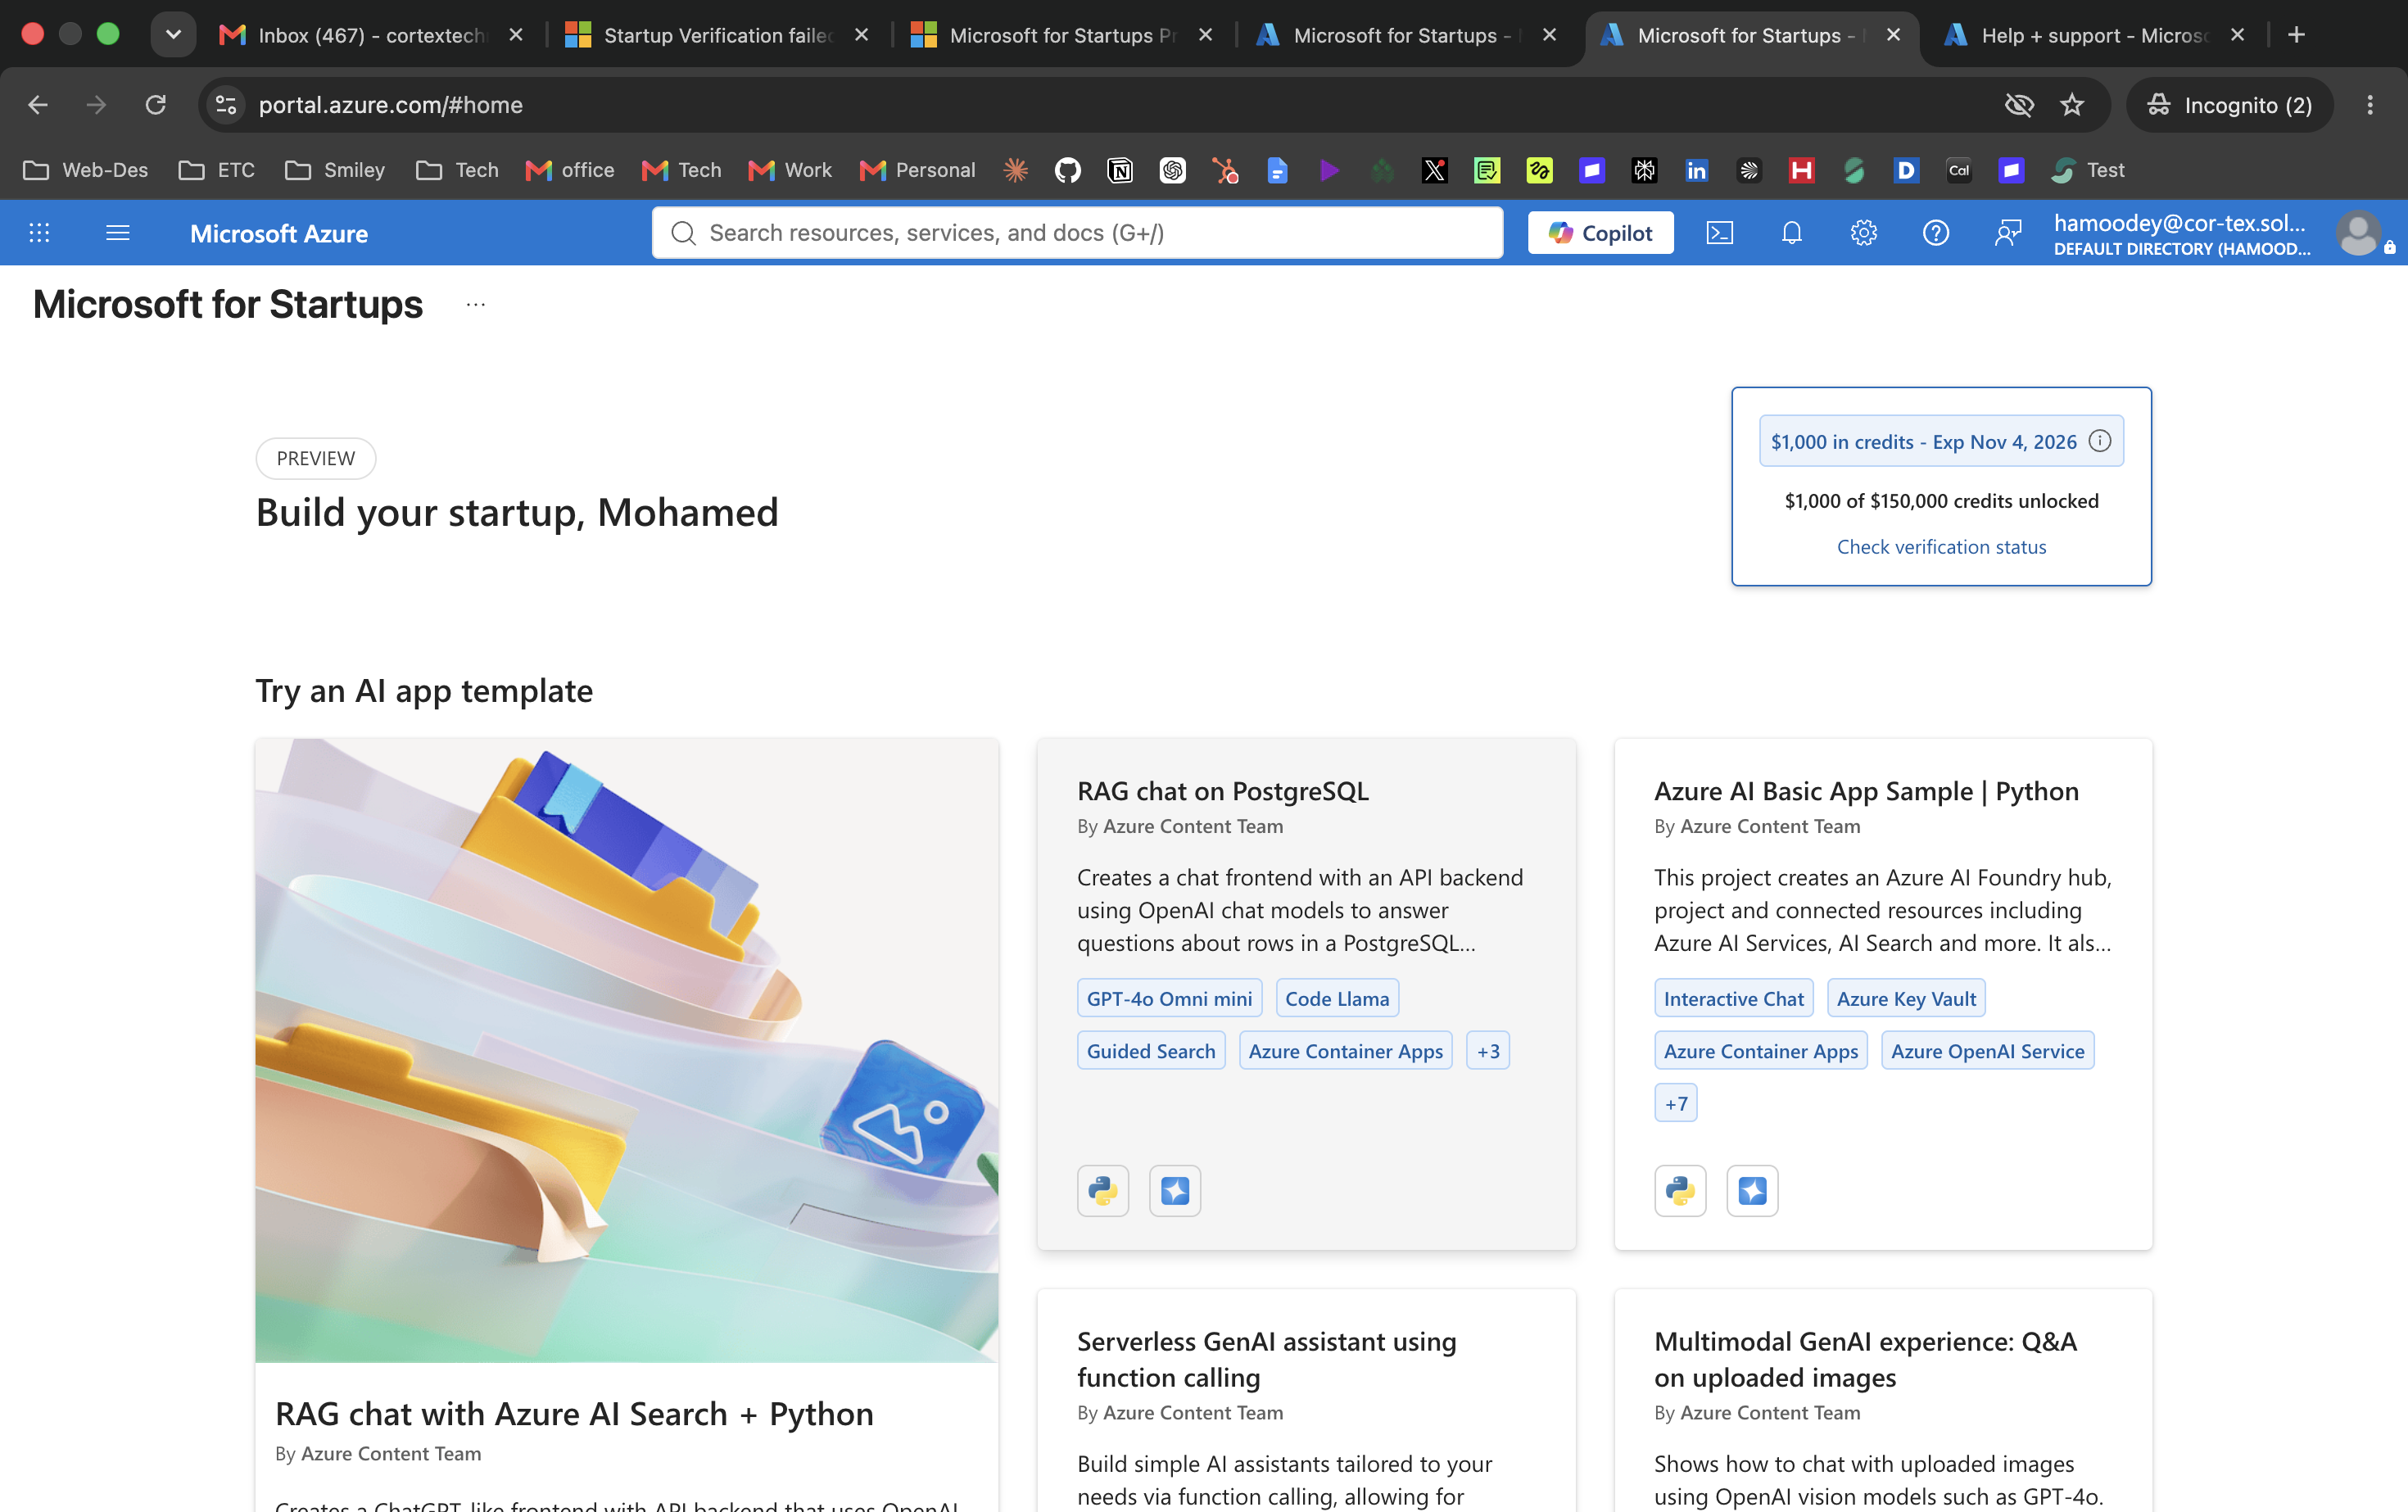Reload the page
Image resolution: width=2408 pixels, height=1512 pixels.
155,105
